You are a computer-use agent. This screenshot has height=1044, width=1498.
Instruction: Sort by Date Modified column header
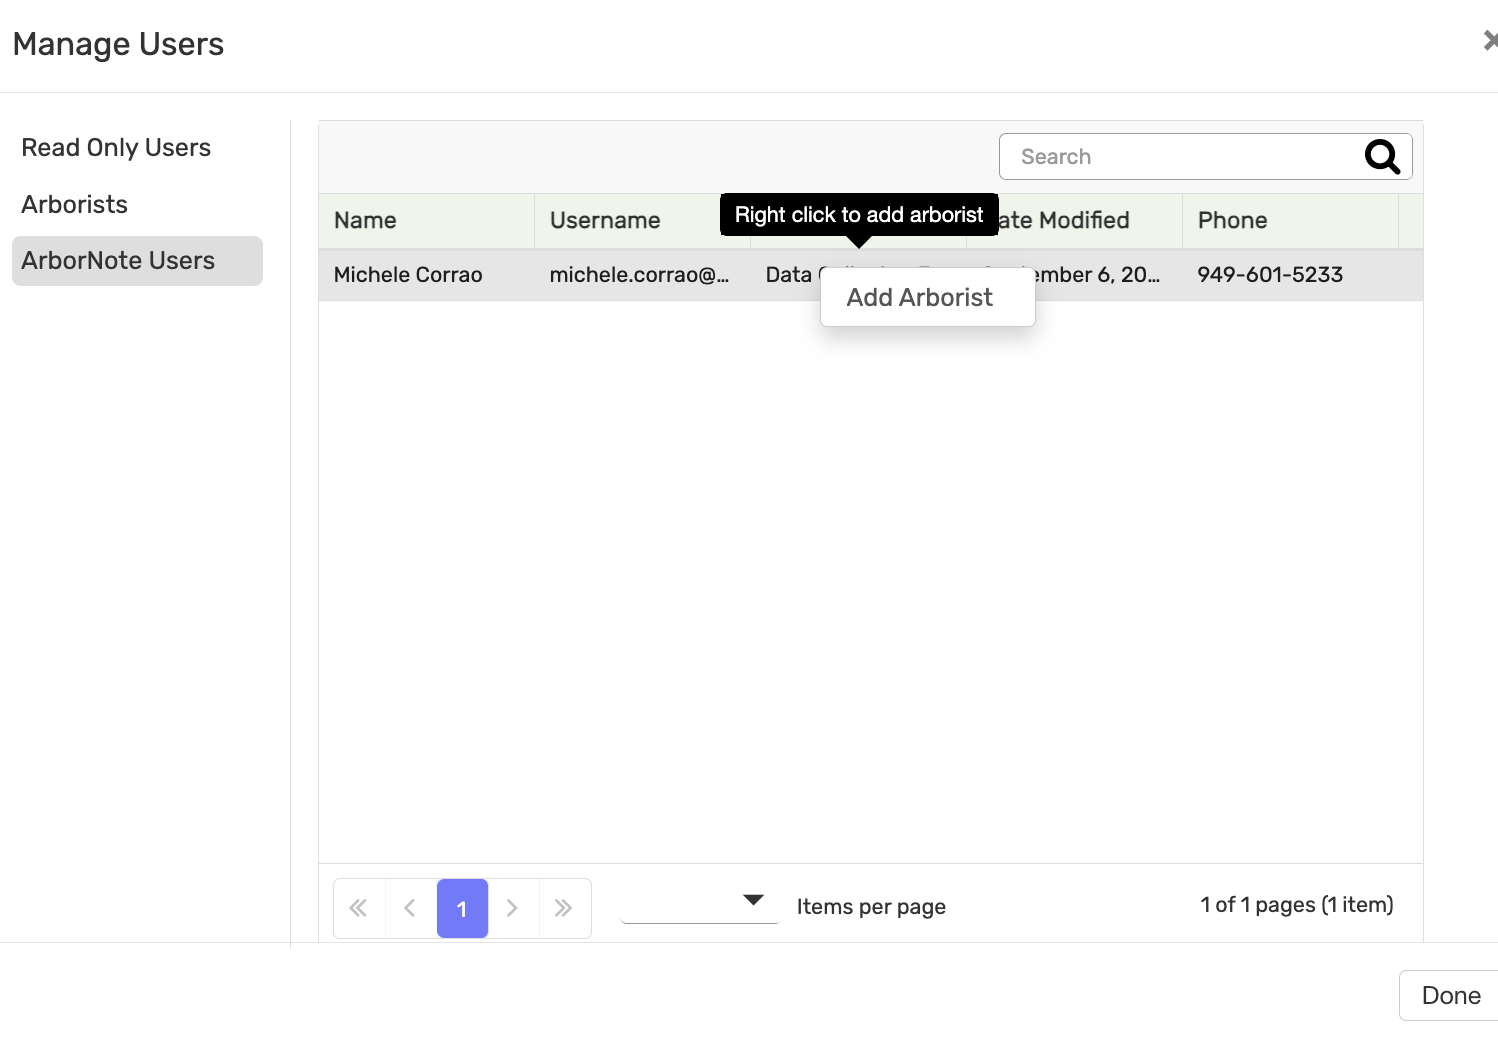[1074, 221]
